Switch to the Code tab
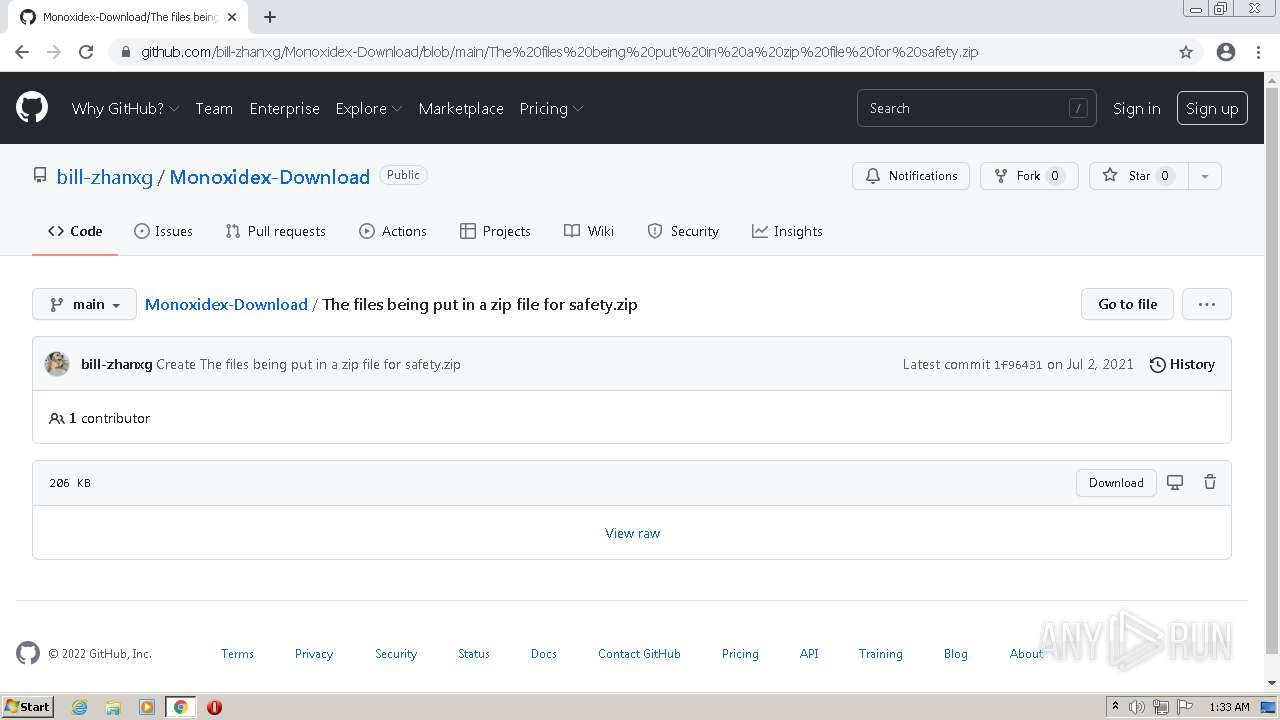Screen dimensions: 1280x720 coord(75,231)
